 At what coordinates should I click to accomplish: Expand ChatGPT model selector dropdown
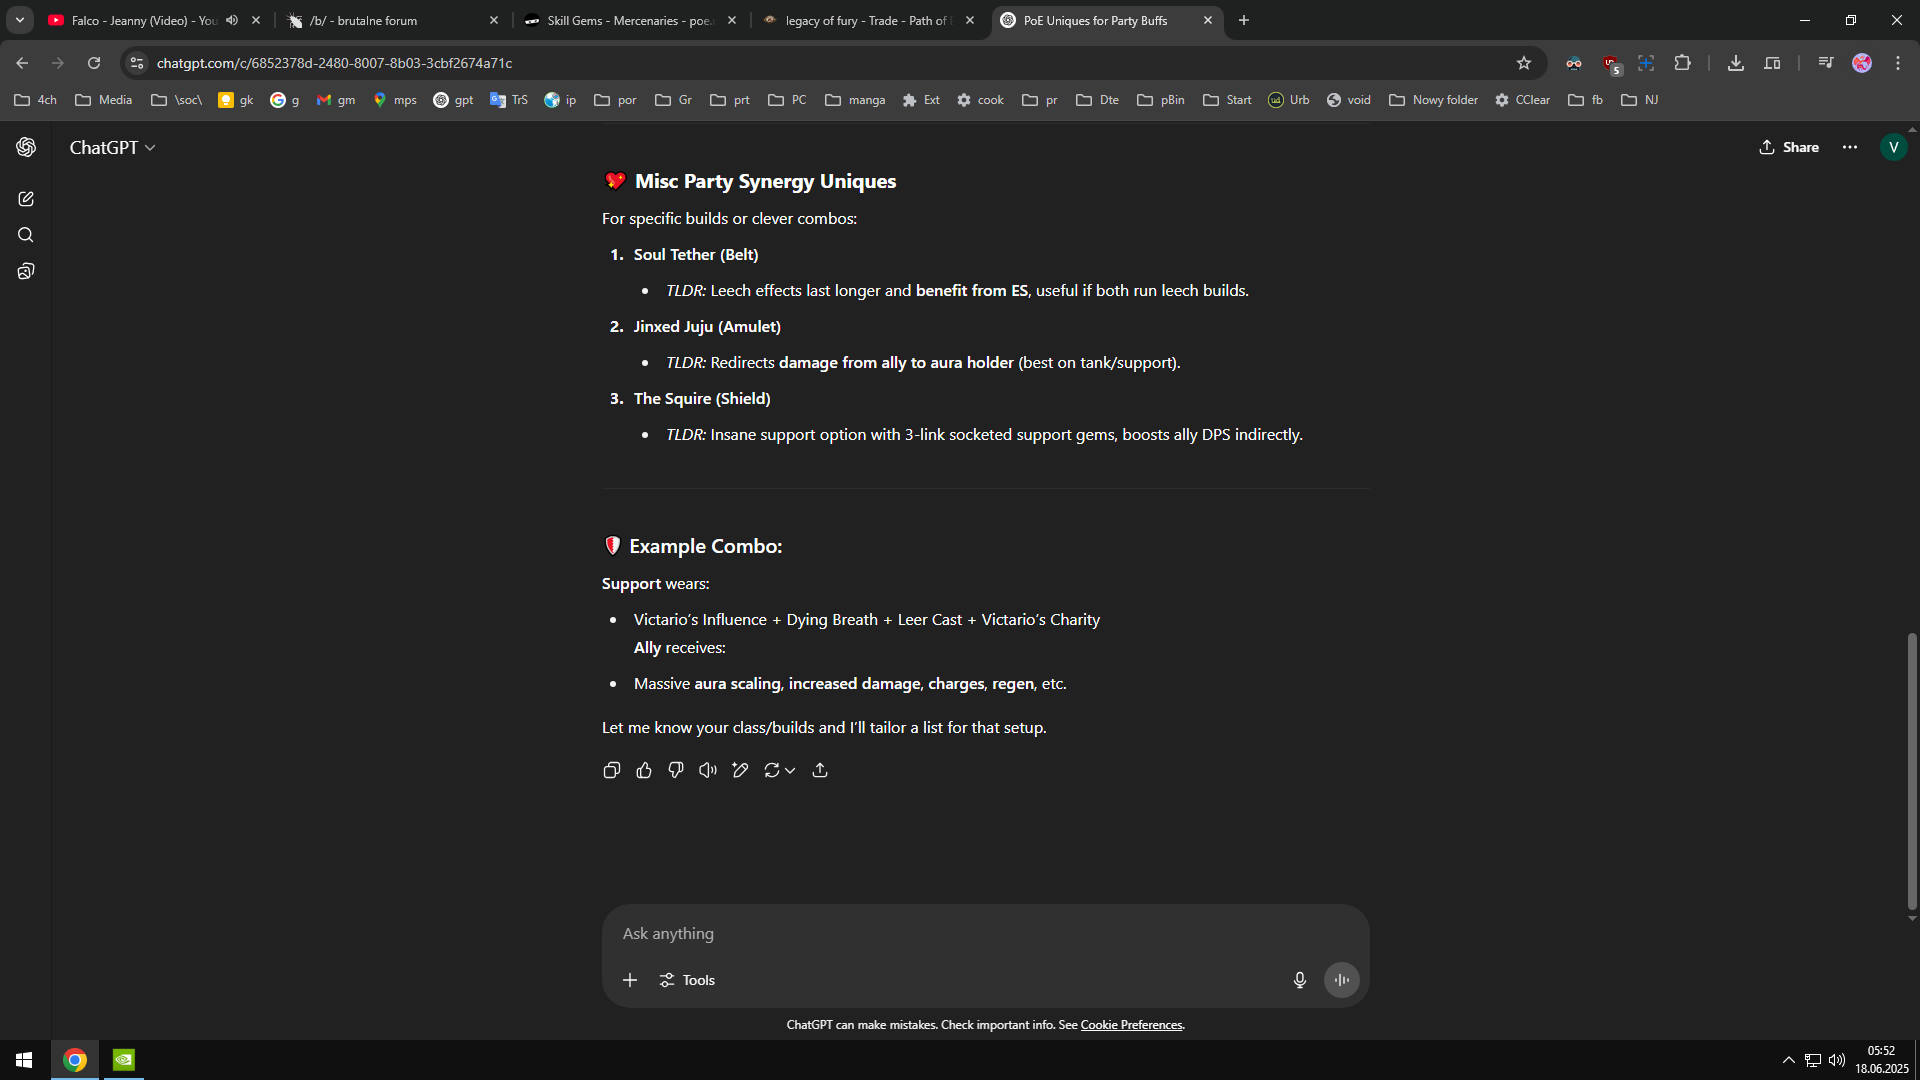[112, 147]
